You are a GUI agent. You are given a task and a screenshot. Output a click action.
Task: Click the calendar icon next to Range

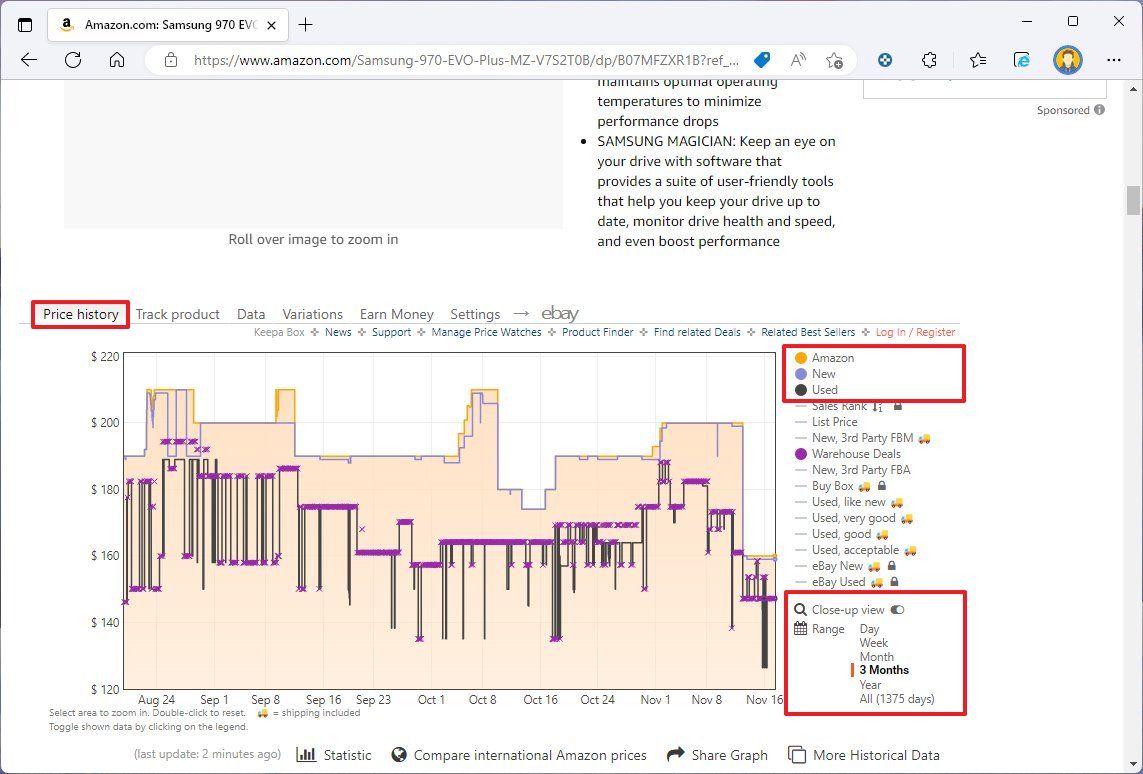tap(799, 629)
